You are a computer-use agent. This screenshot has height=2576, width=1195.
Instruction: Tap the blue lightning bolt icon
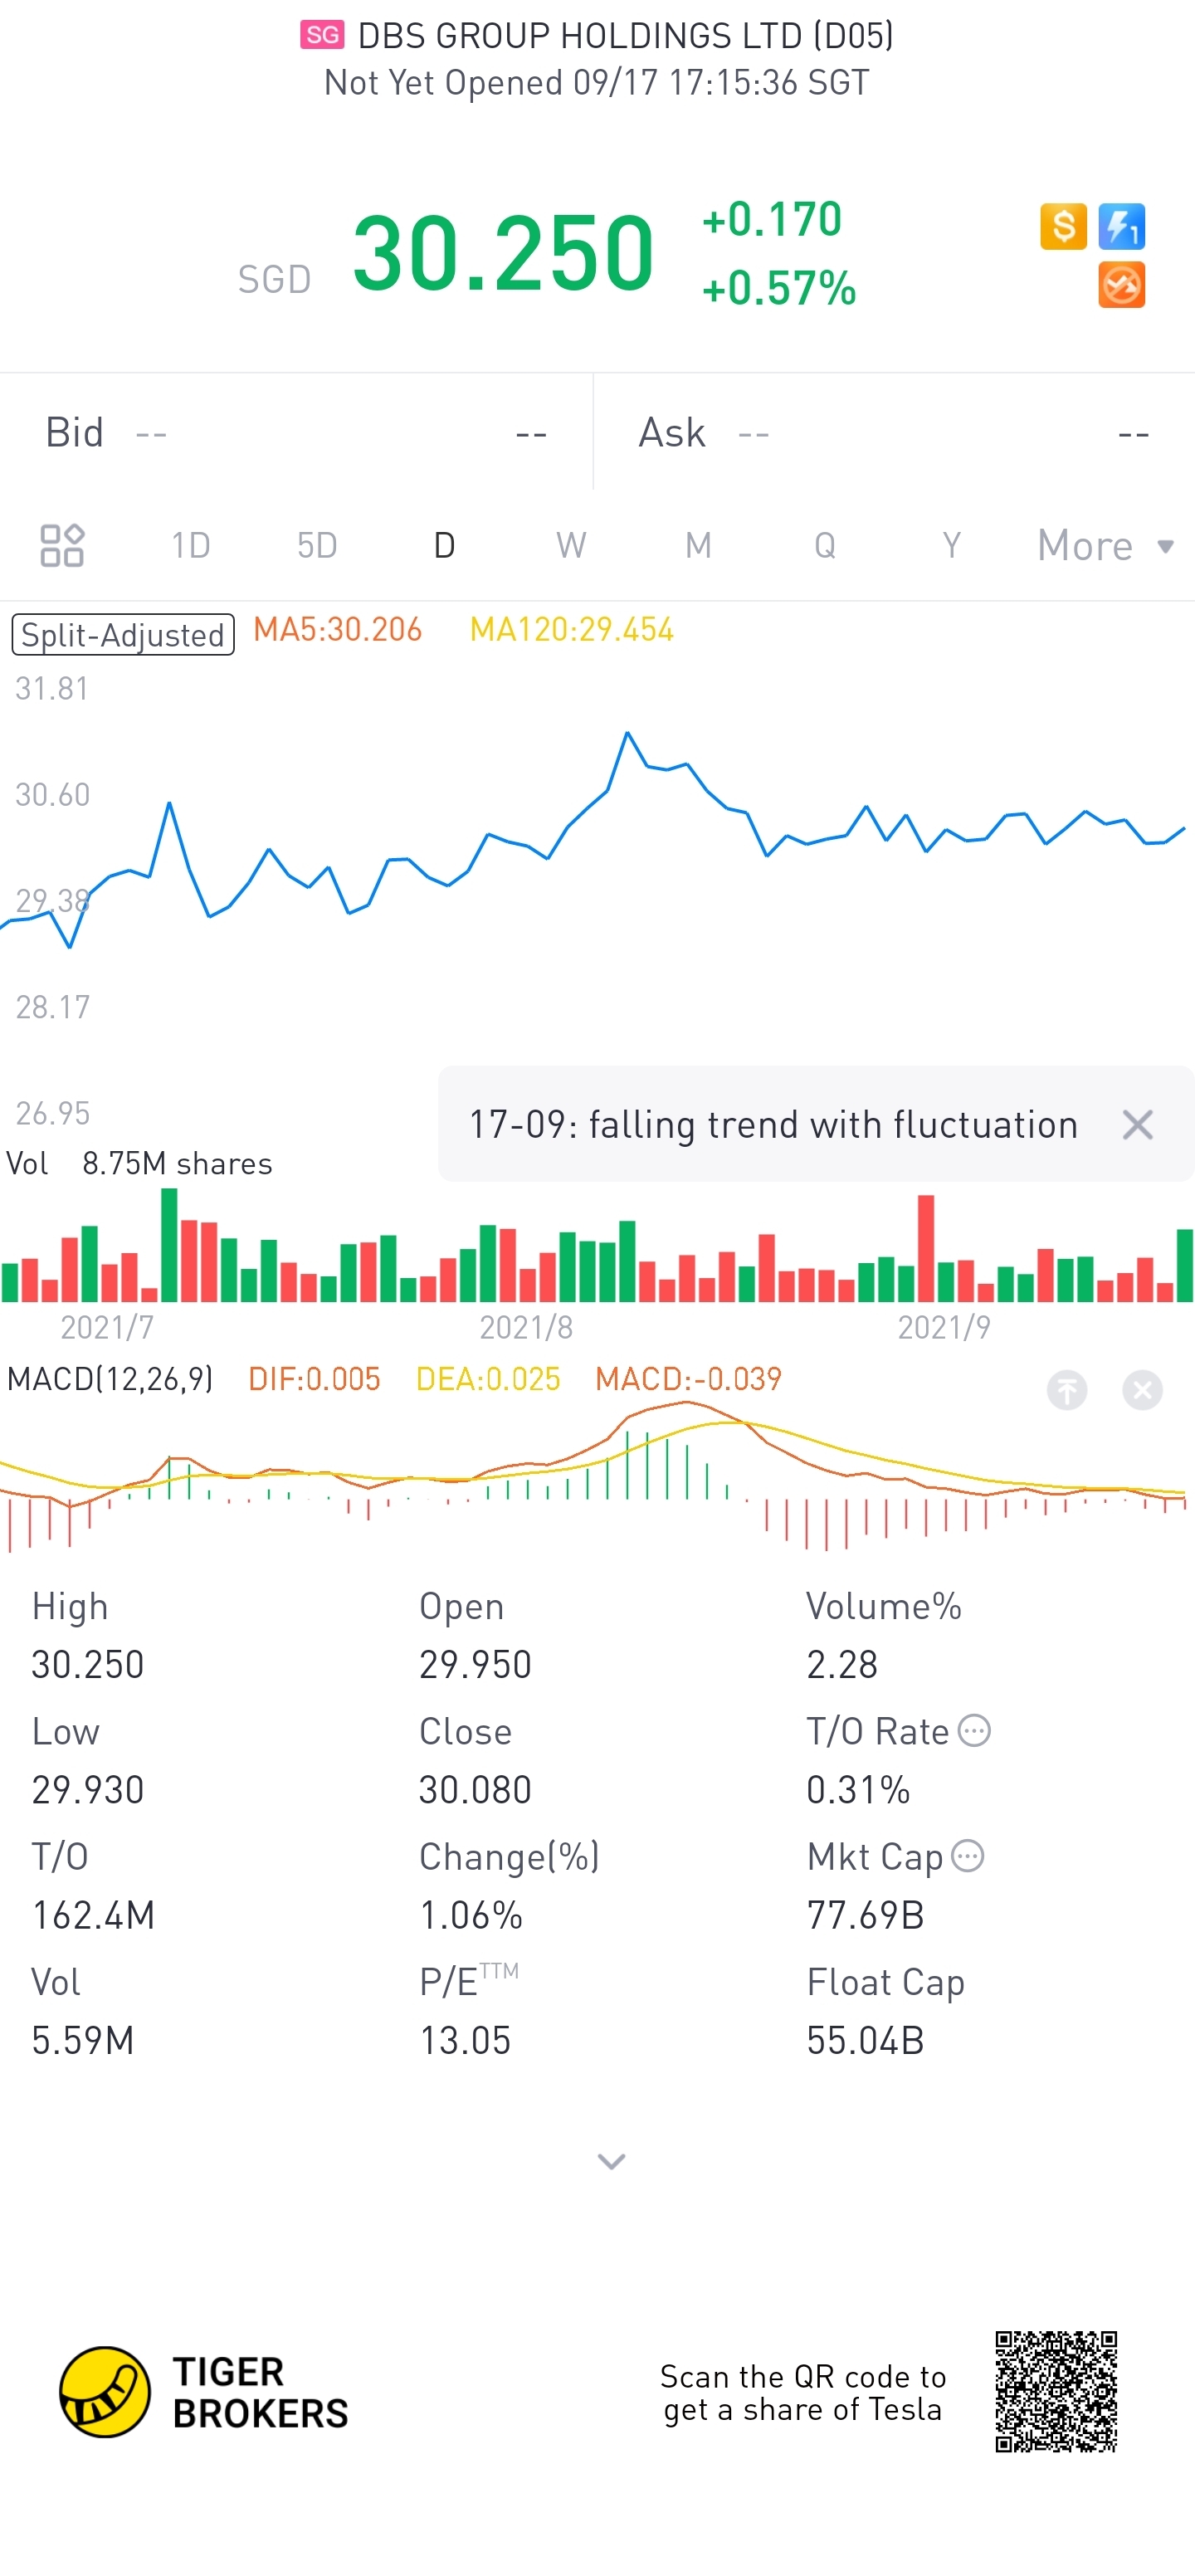pyautogui.click(x=1121, y=226)
